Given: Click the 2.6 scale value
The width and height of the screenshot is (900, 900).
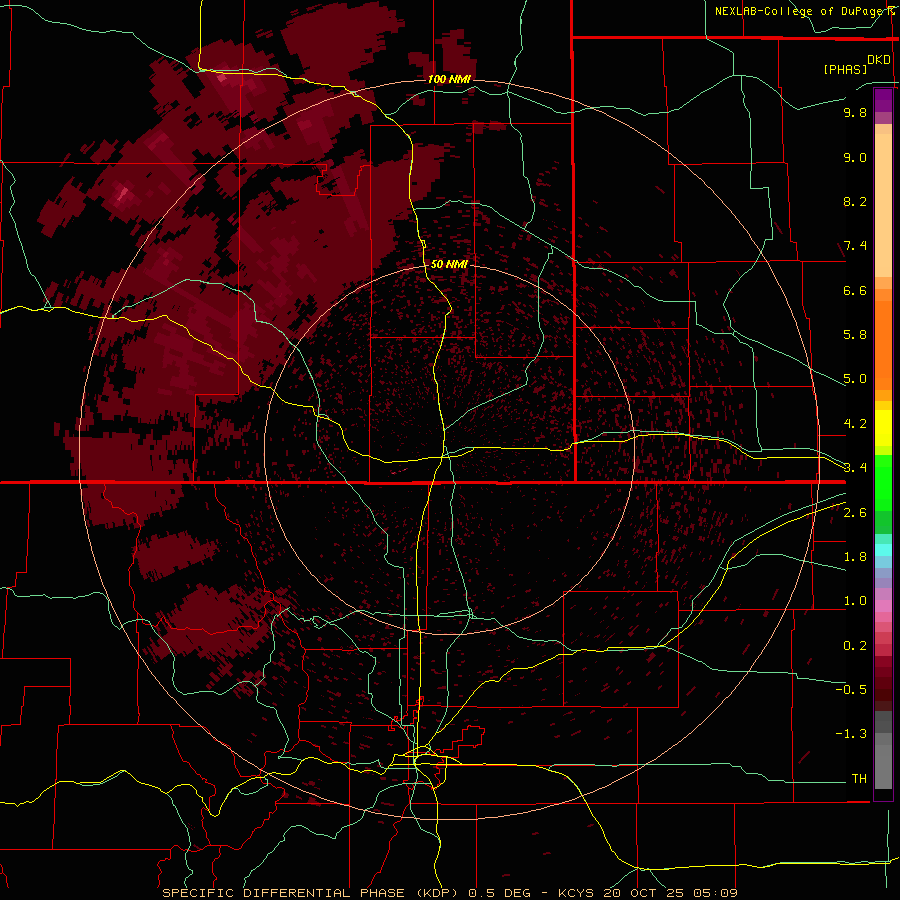Looking at the screenshot, I should click(855, 513).
